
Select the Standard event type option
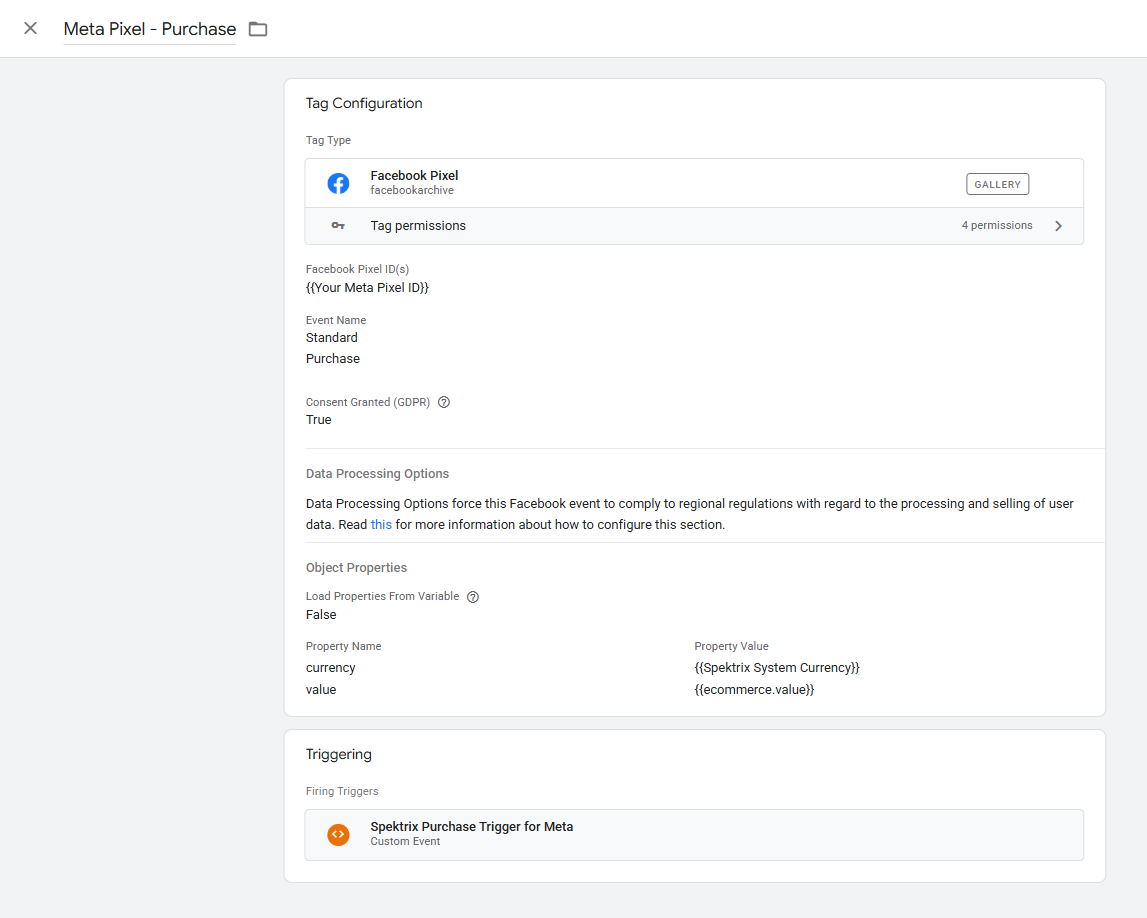[331, 337]
